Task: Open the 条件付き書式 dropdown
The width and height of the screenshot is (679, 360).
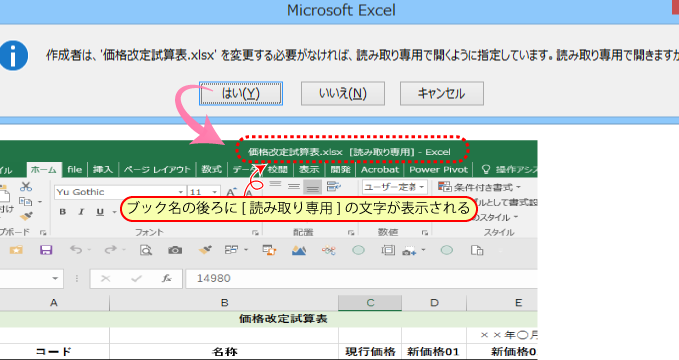Action: (x=479, y=187)
